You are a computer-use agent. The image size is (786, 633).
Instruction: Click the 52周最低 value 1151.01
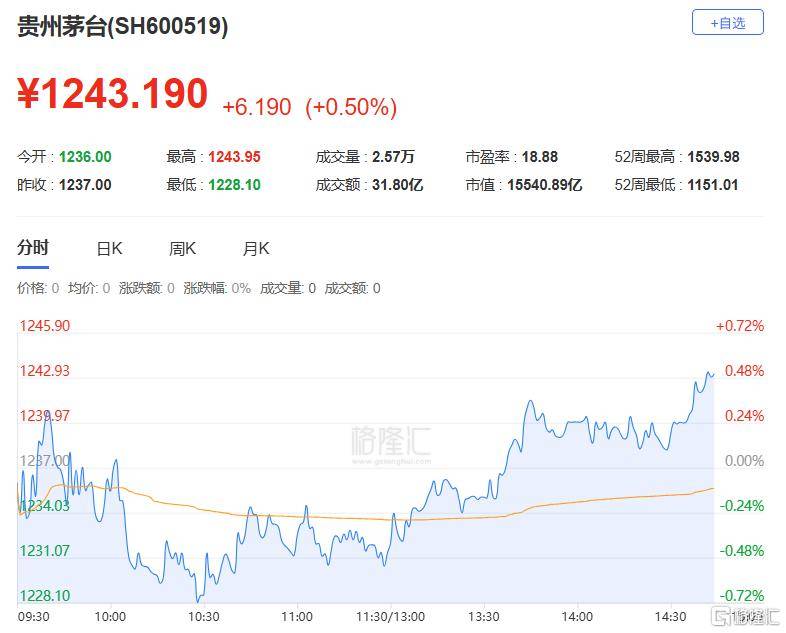pyautogui.click(x=713, y=185)
